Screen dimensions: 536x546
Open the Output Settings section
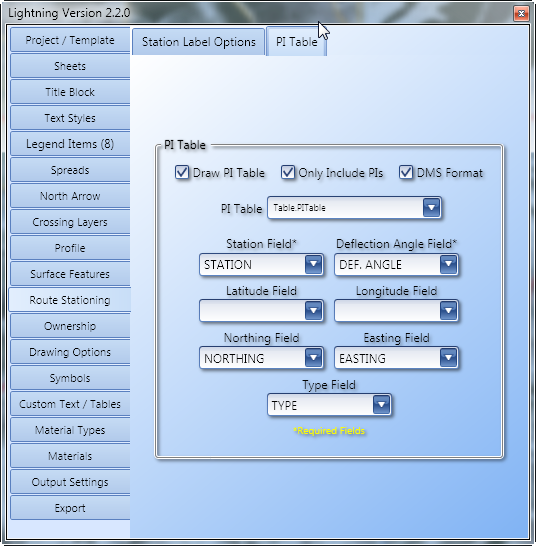70,482
